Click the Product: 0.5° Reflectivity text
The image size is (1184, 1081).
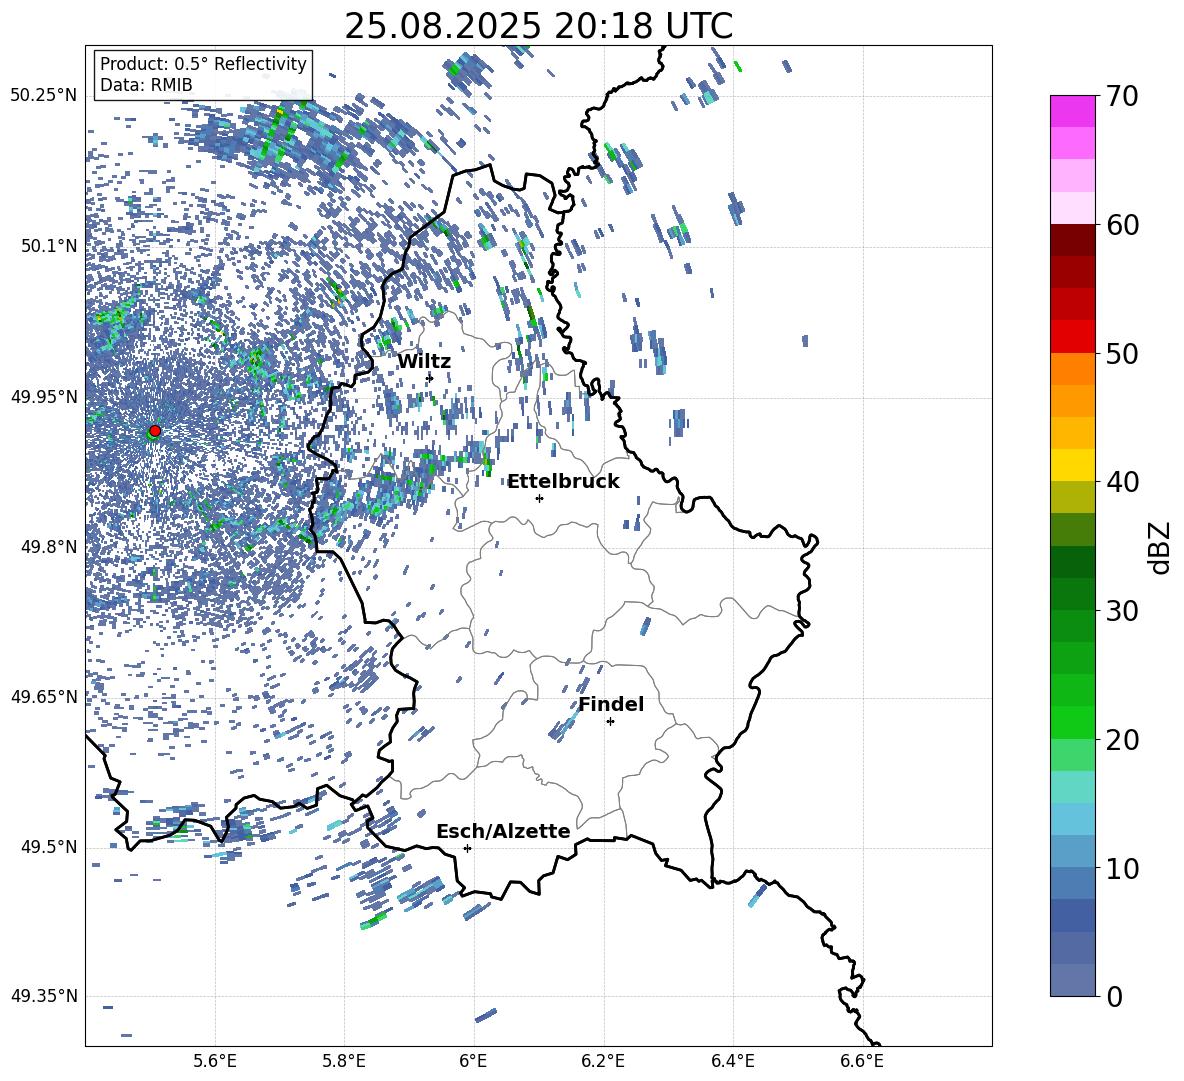[x=203, y=64]
